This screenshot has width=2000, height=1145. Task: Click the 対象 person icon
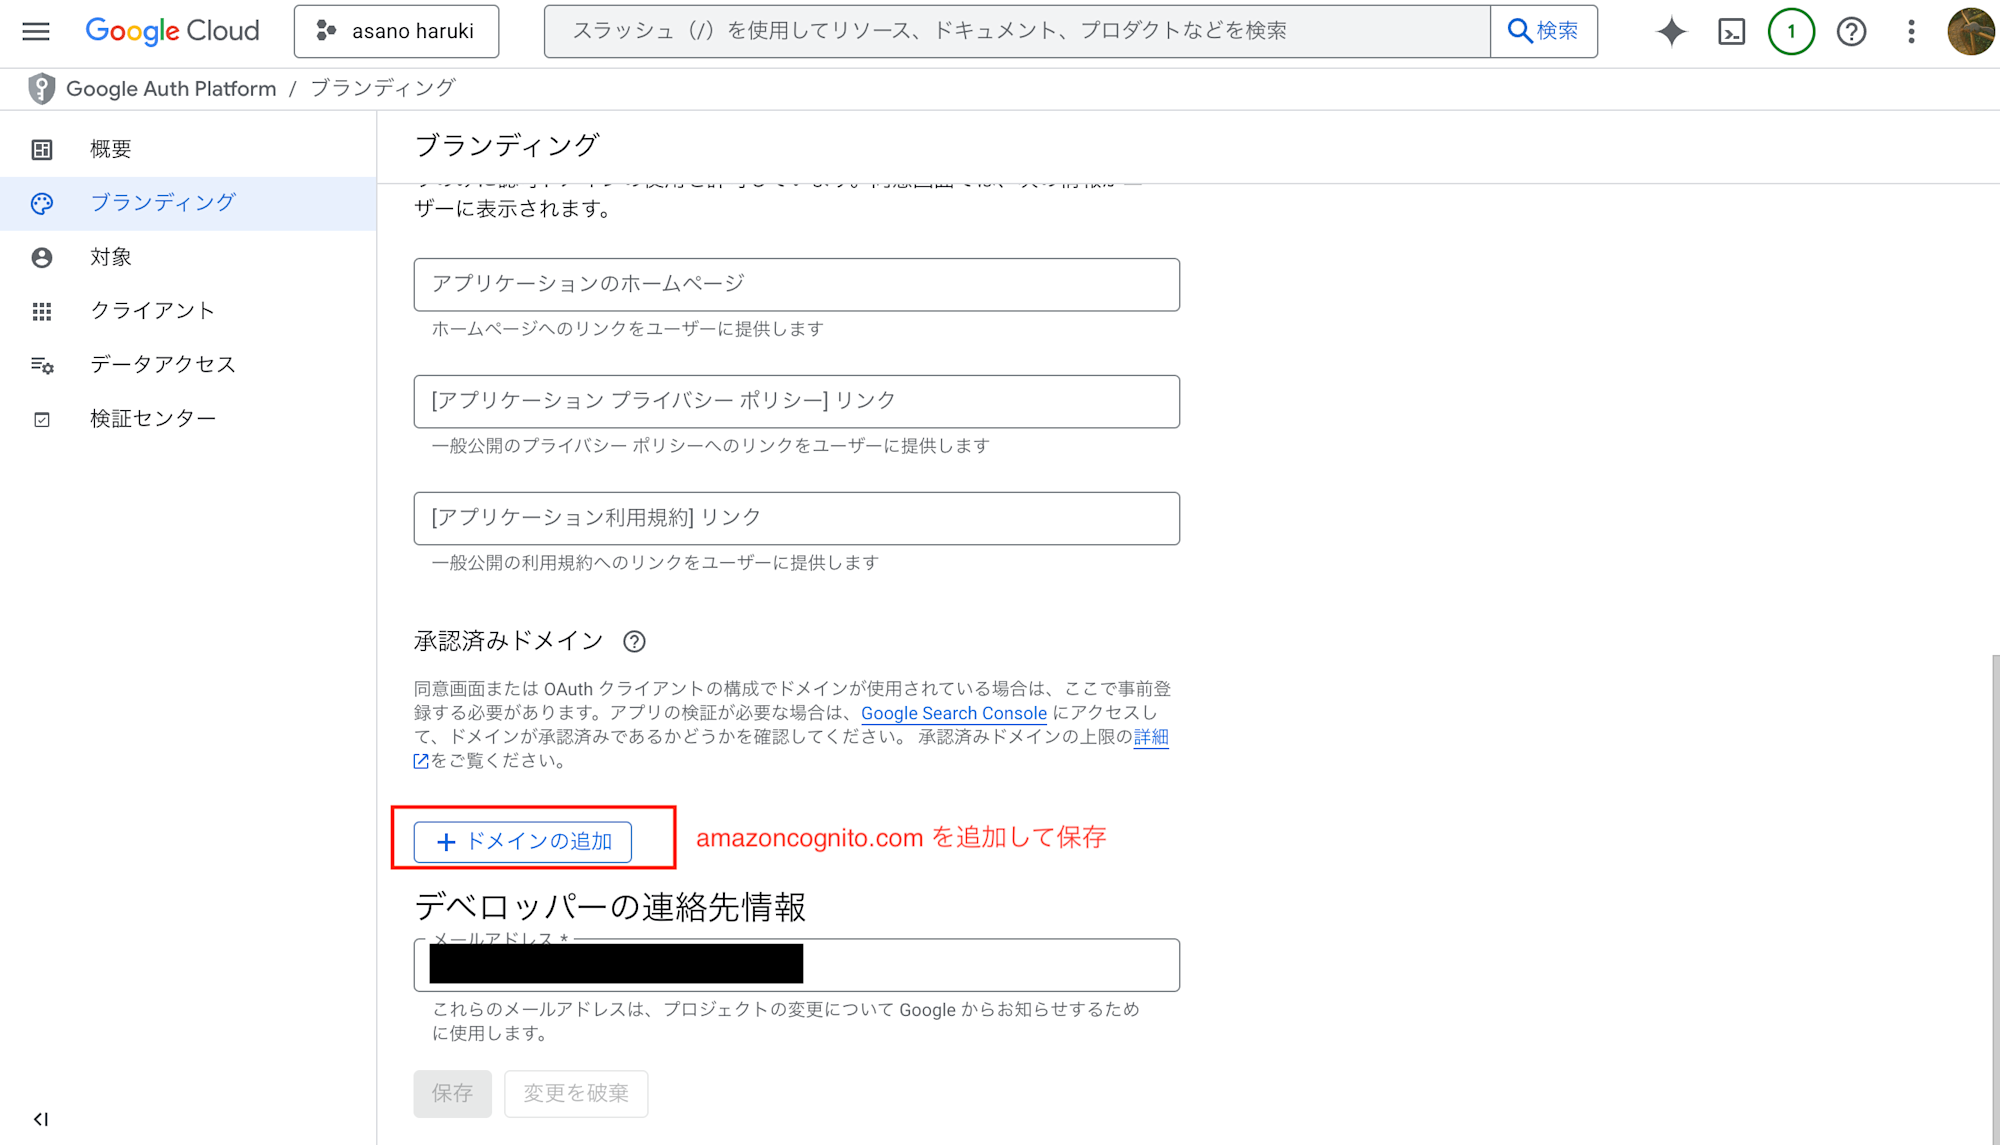pos(42,258)
